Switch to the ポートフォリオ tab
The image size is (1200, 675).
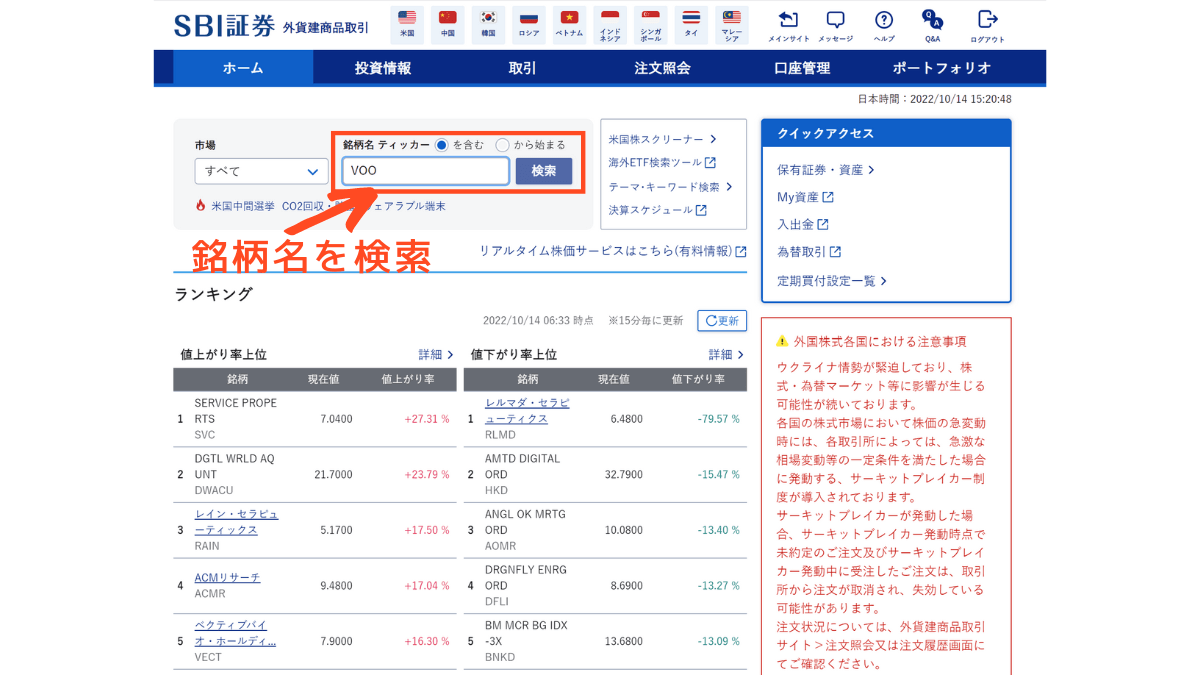click(x=941, y=68)
